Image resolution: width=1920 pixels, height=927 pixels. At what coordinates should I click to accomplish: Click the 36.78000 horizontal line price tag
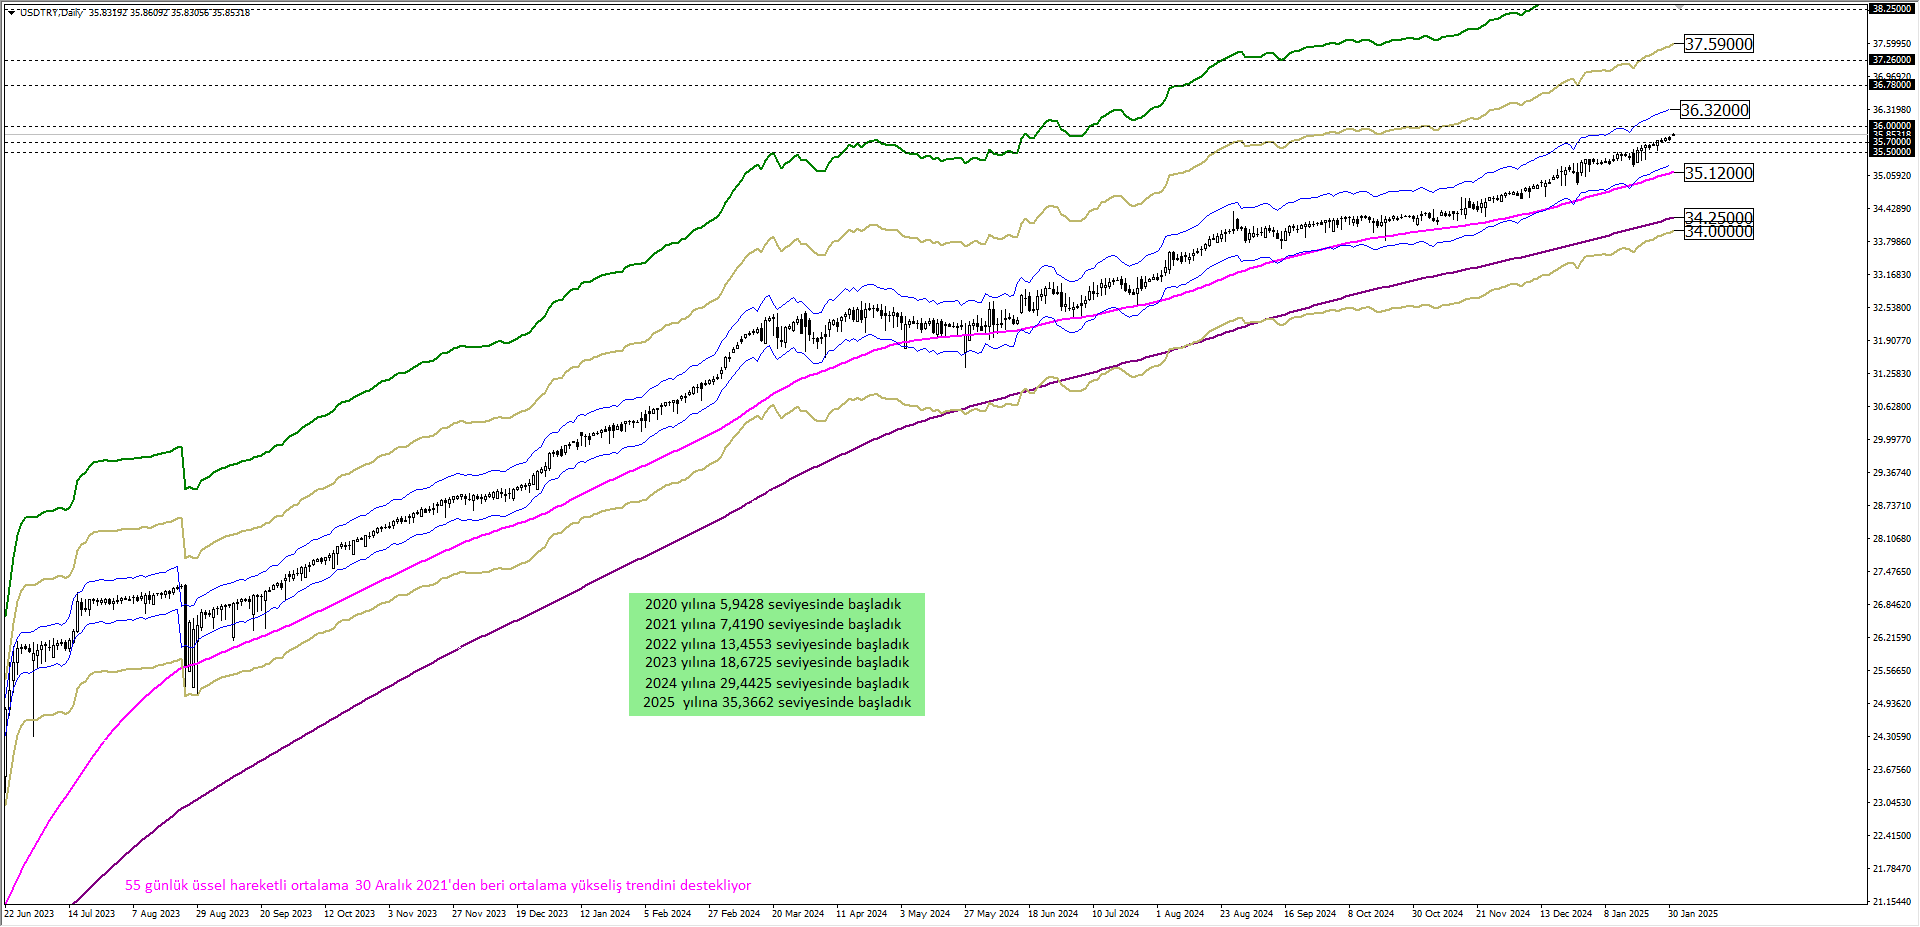(1891, 85)
